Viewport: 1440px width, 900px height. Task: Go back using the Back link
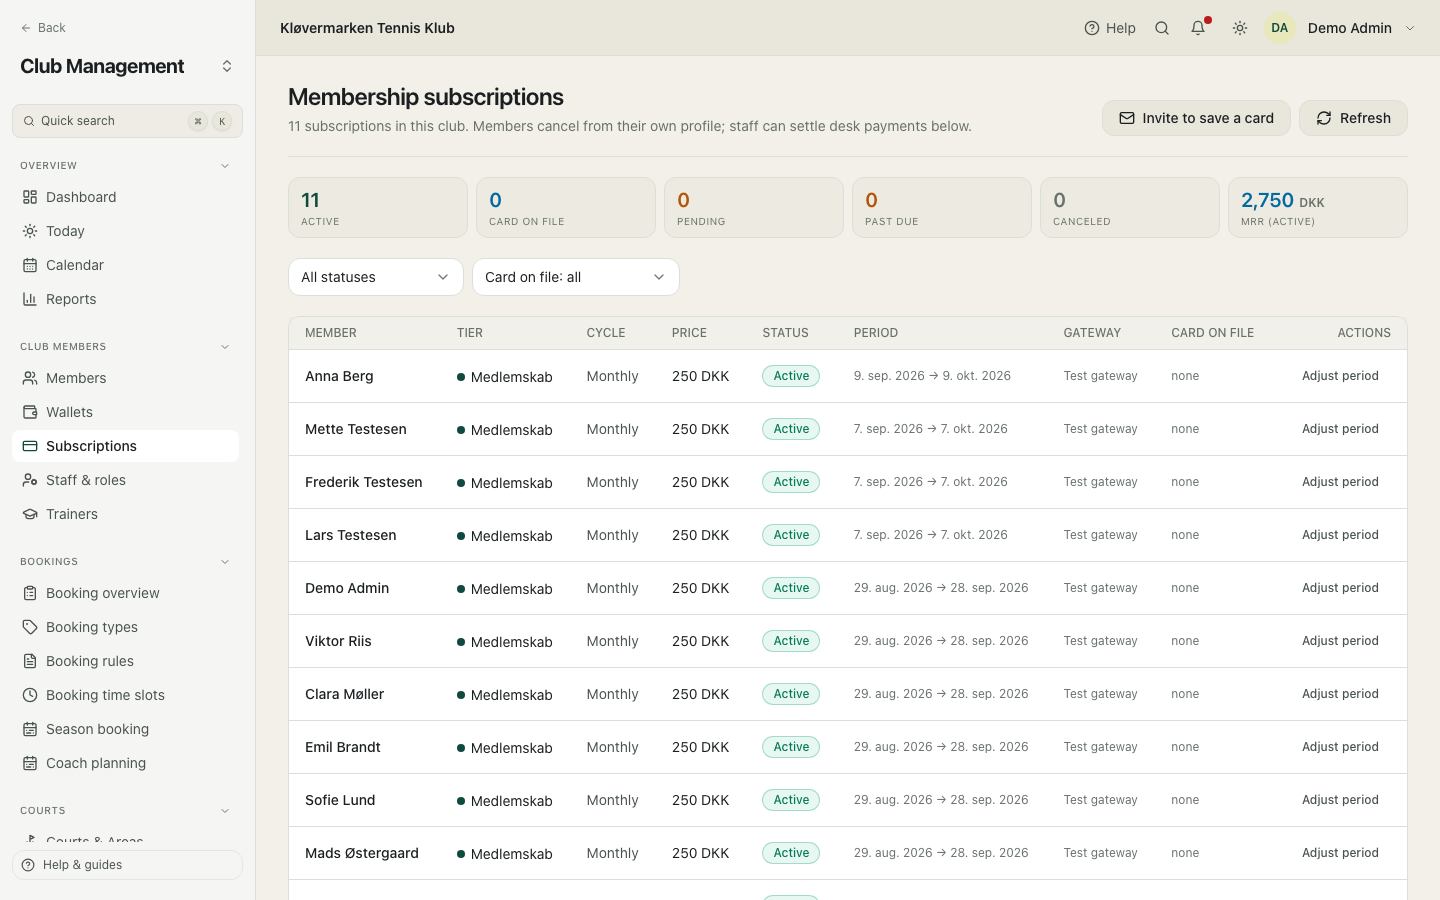[43, 28]
